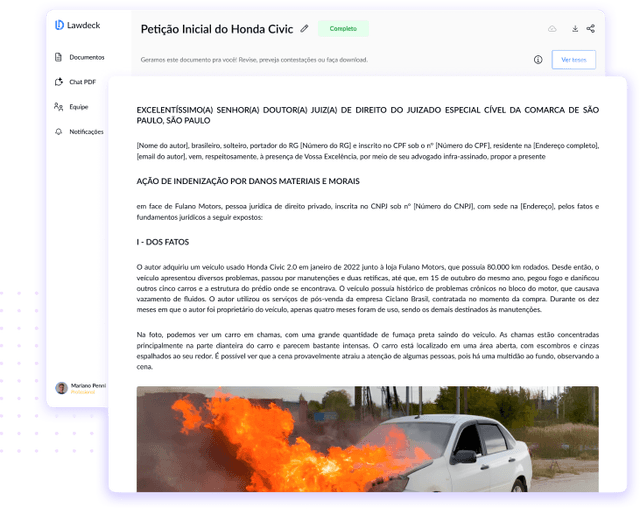Click the Documentos page icon
The image size is (640, 509).
[58, 57]
